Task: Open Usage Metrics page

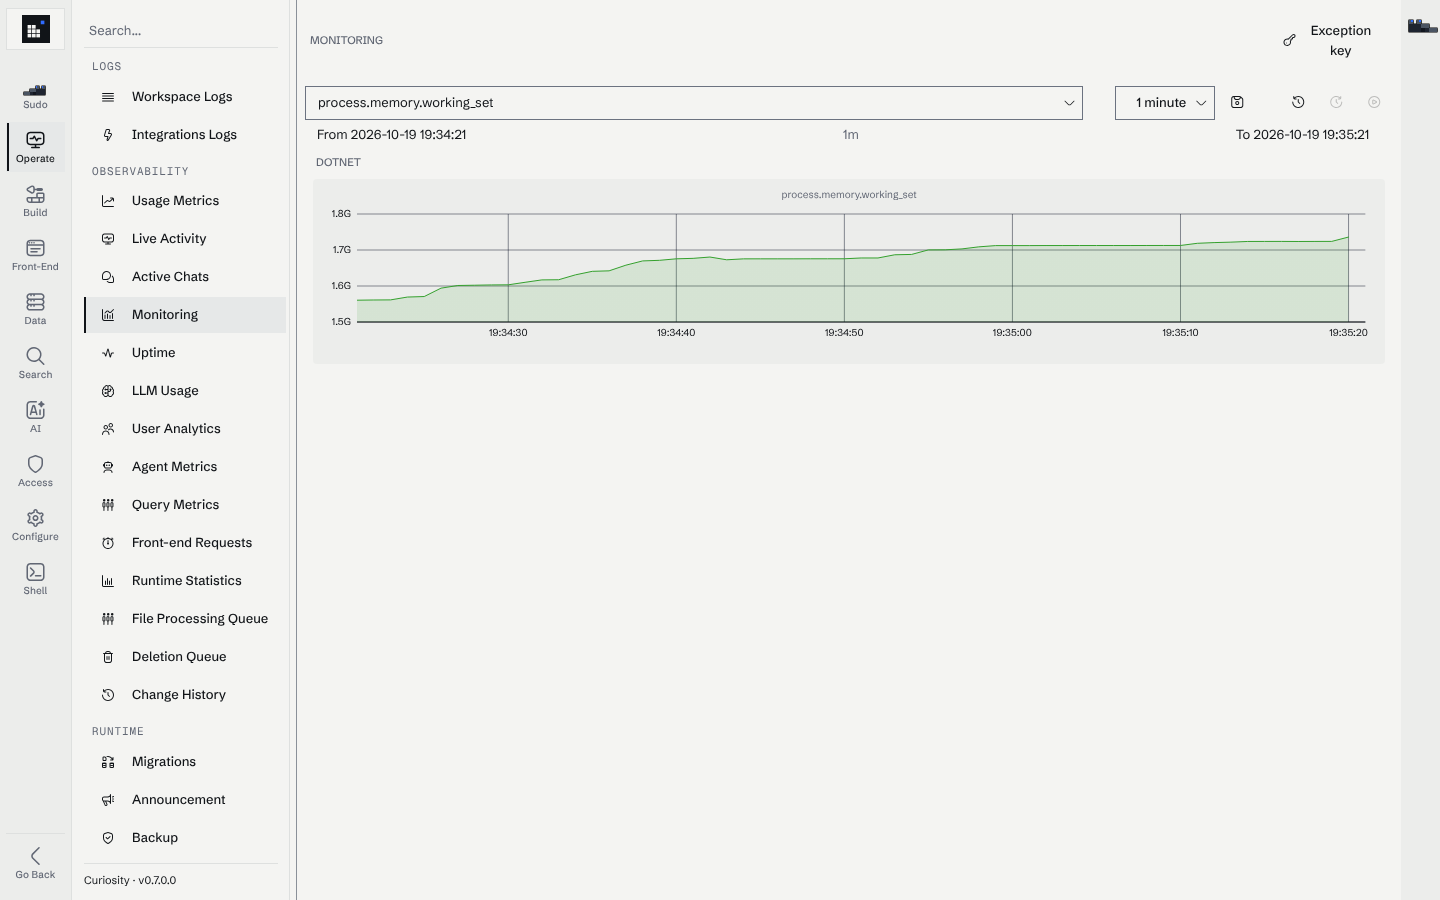Action: tap(185, 201)
